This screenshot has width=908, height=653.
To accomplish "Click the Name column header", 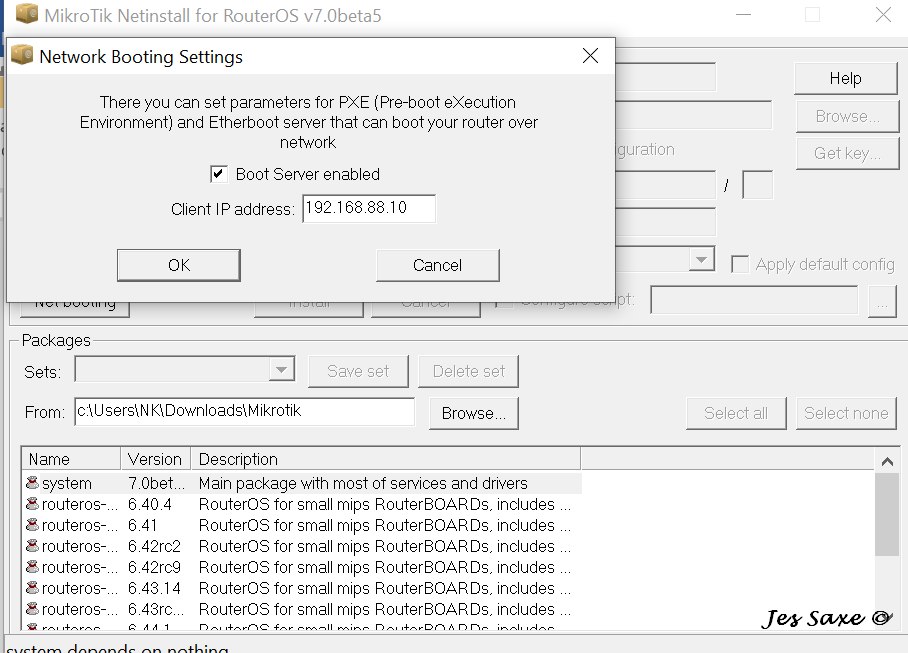I will click(71, 459).
